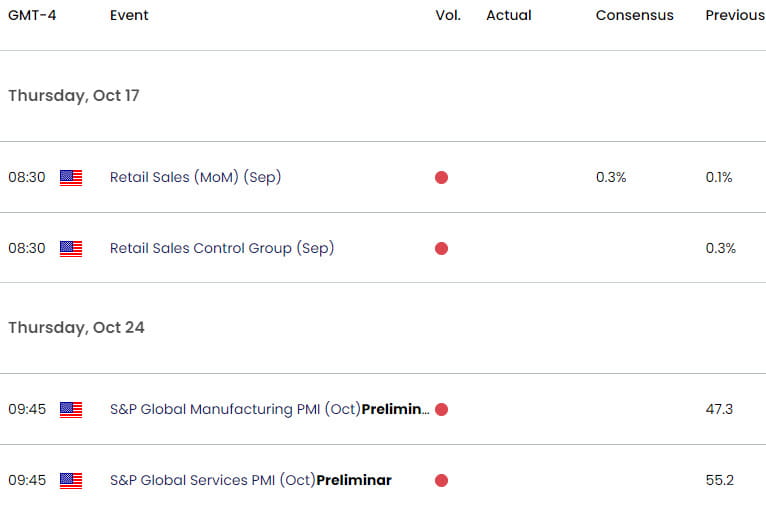766x511 pixels.
Task: Click the Consensus column header
Action: coord(634,16)
